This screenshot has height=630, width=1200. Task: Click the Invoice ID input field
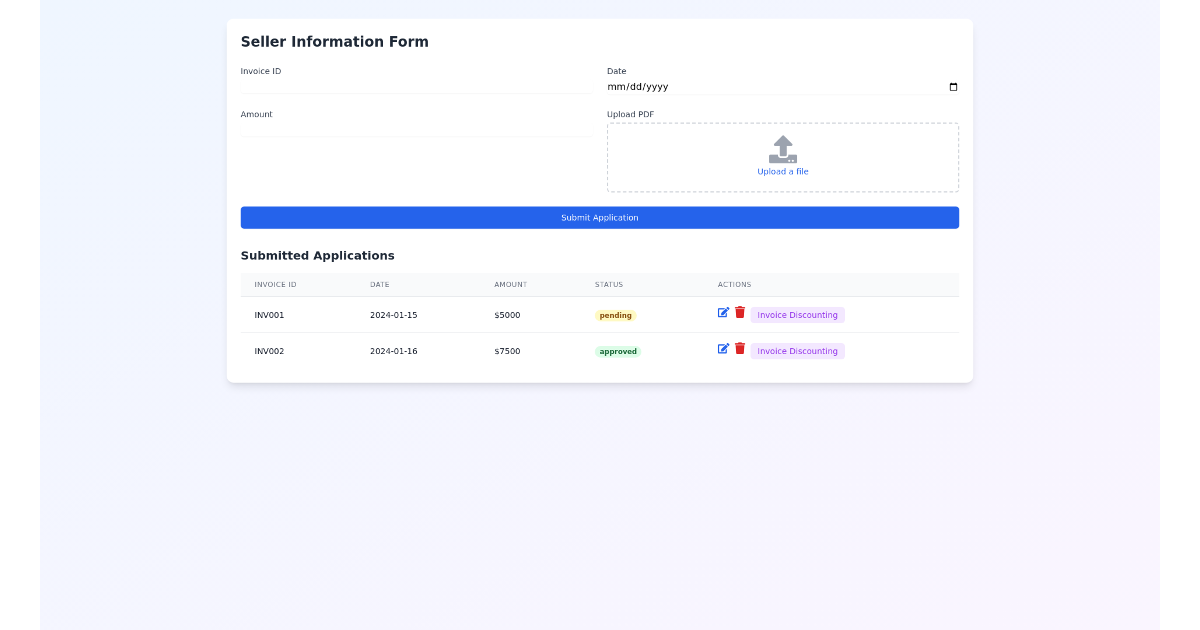click(415, 88)
